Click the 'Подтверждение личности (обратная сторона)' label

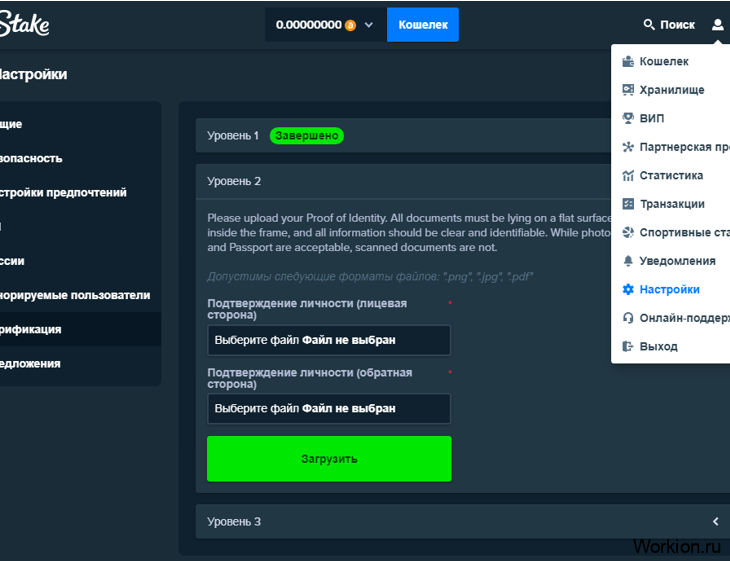(310, 378)
